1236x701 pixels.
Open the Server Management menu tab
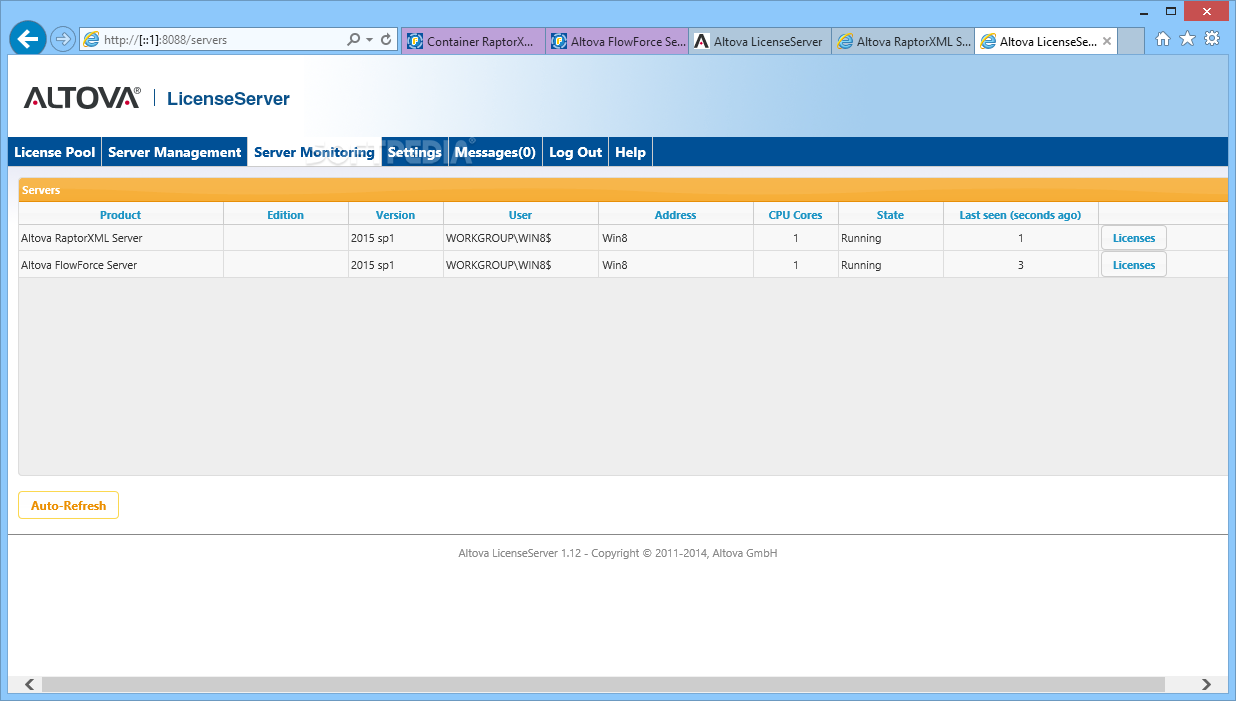click(x=175, y=152)
